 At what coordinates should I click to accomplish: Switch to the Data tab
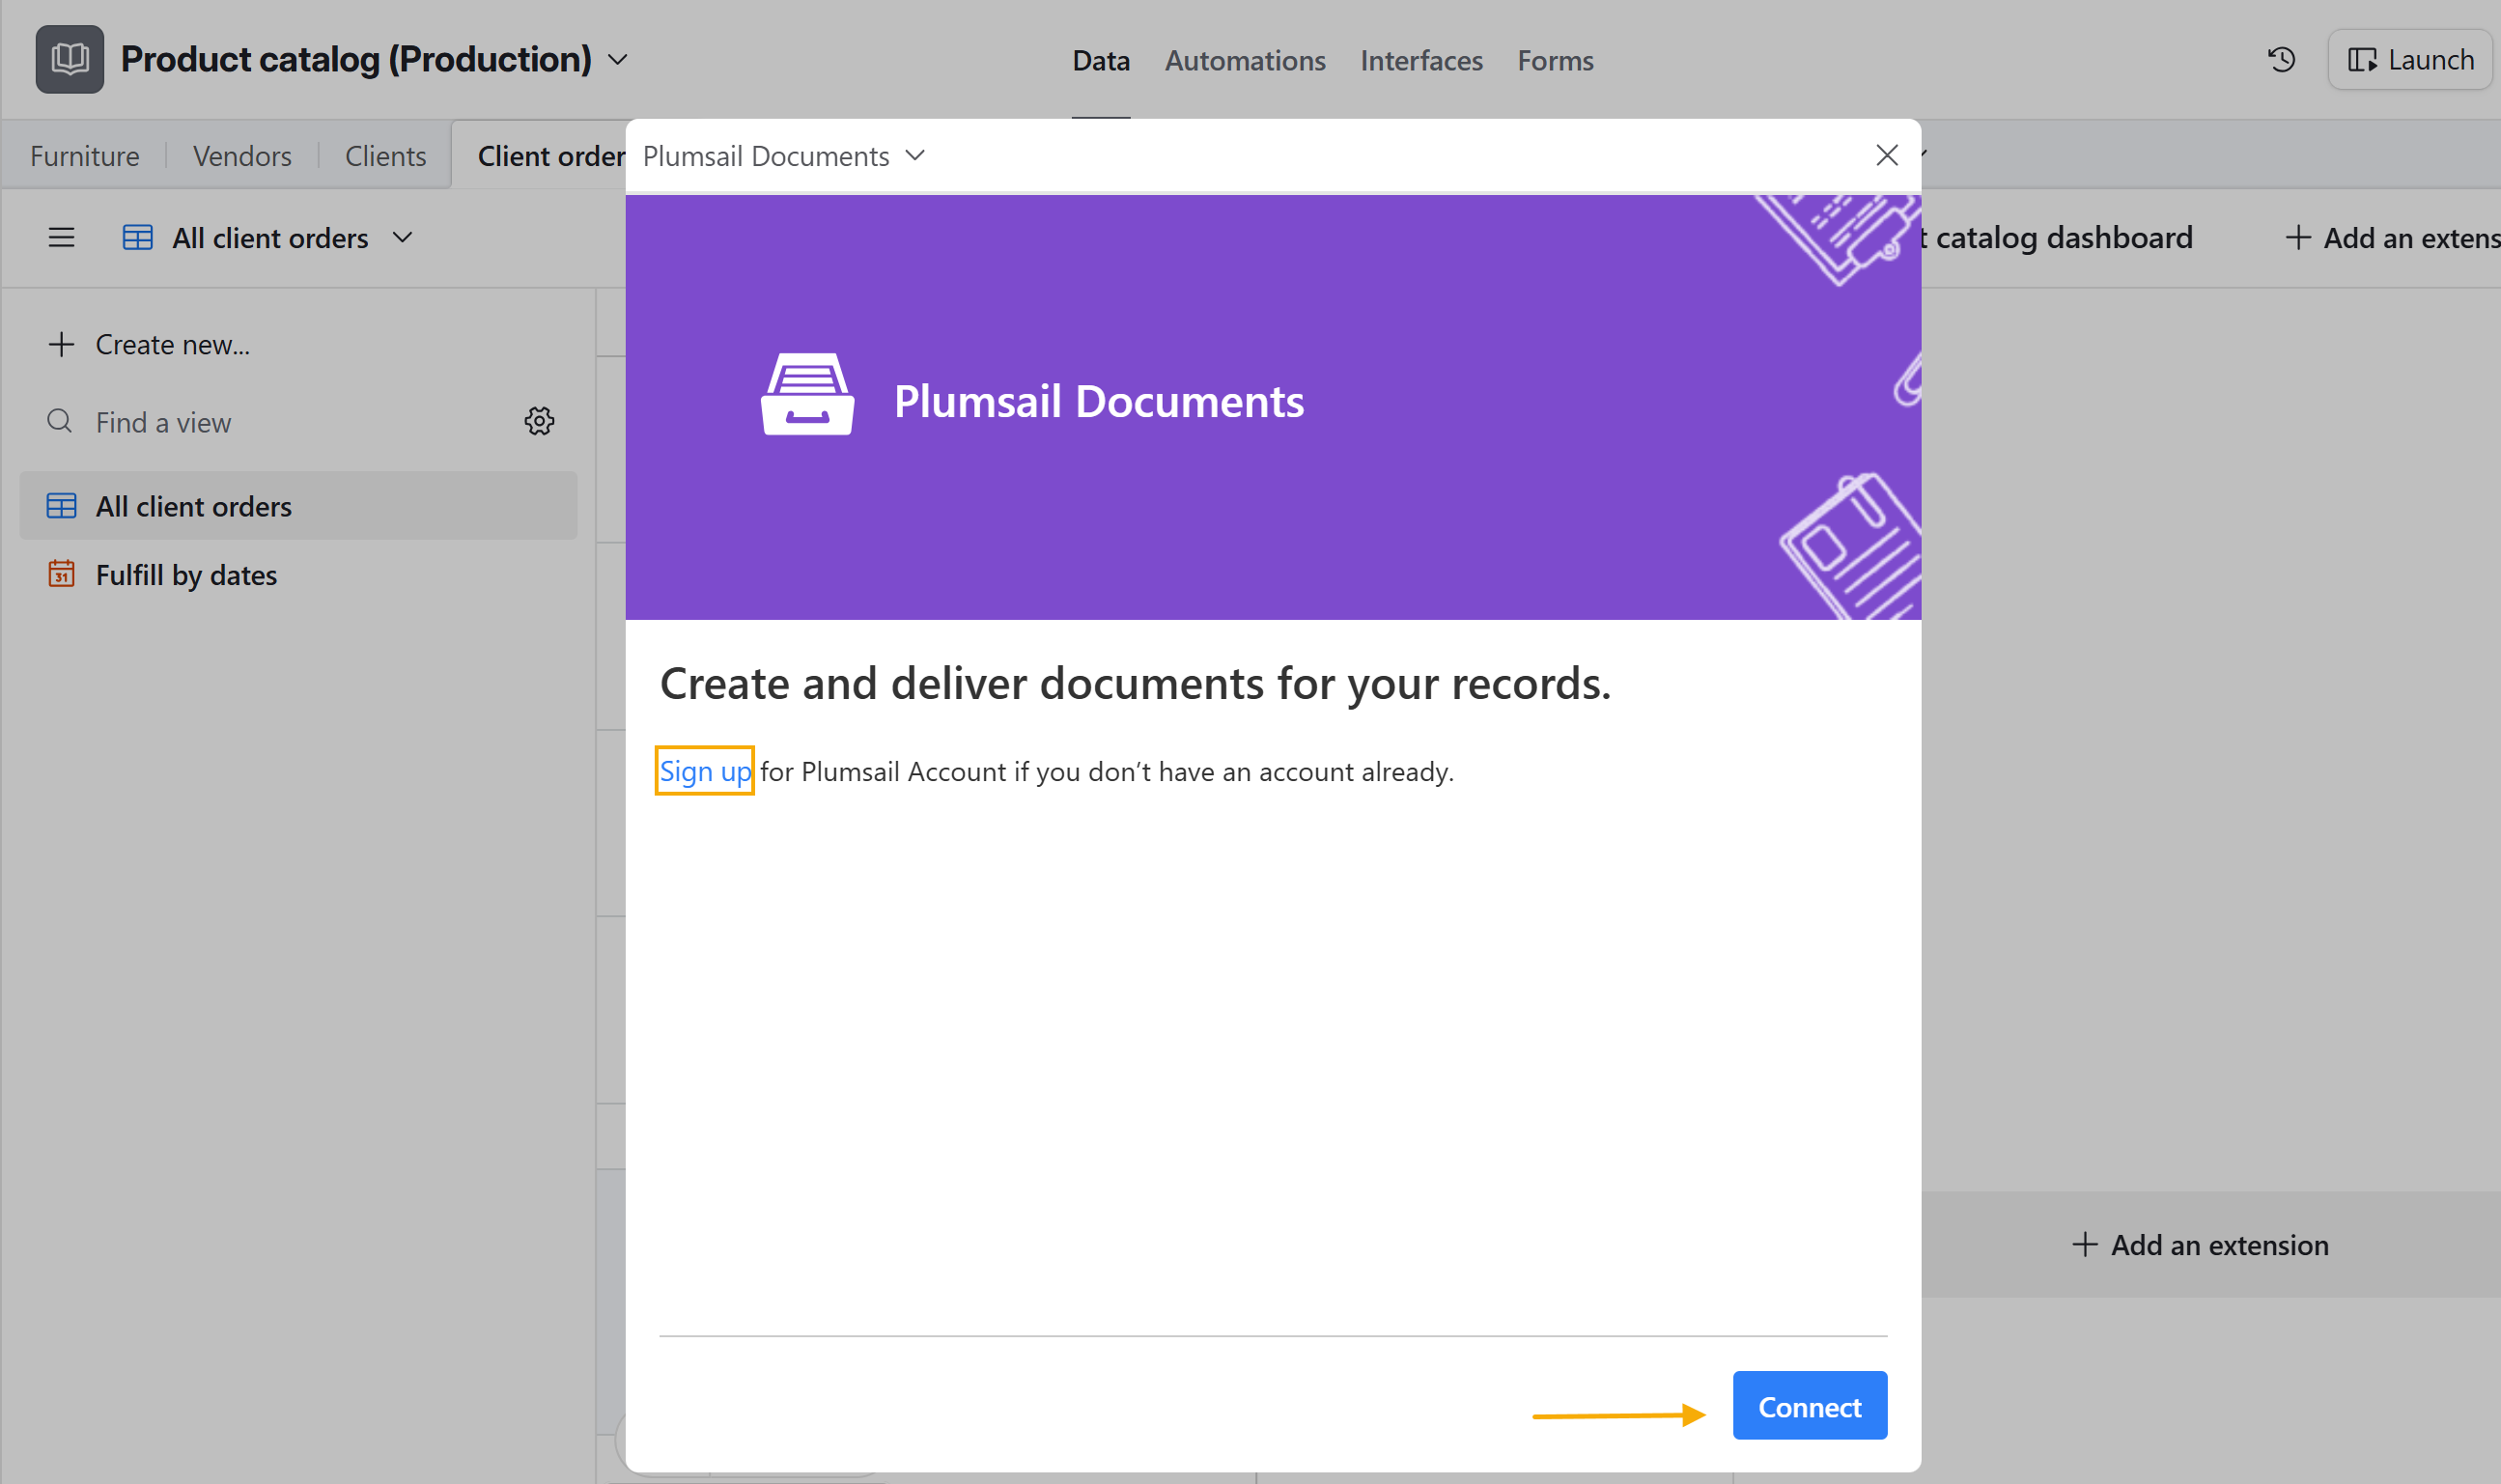1101,60
